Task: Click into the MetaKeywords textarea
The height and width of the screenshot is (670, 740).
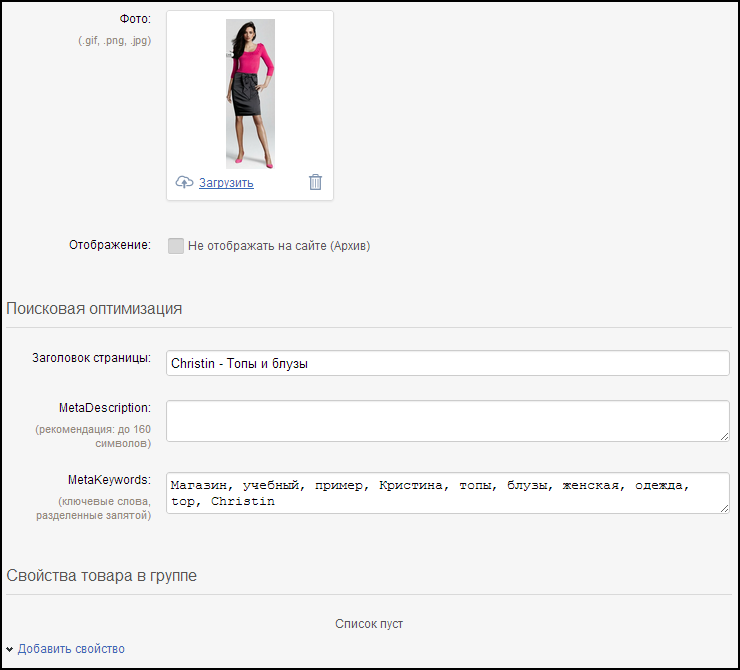Action: (447, 493)
